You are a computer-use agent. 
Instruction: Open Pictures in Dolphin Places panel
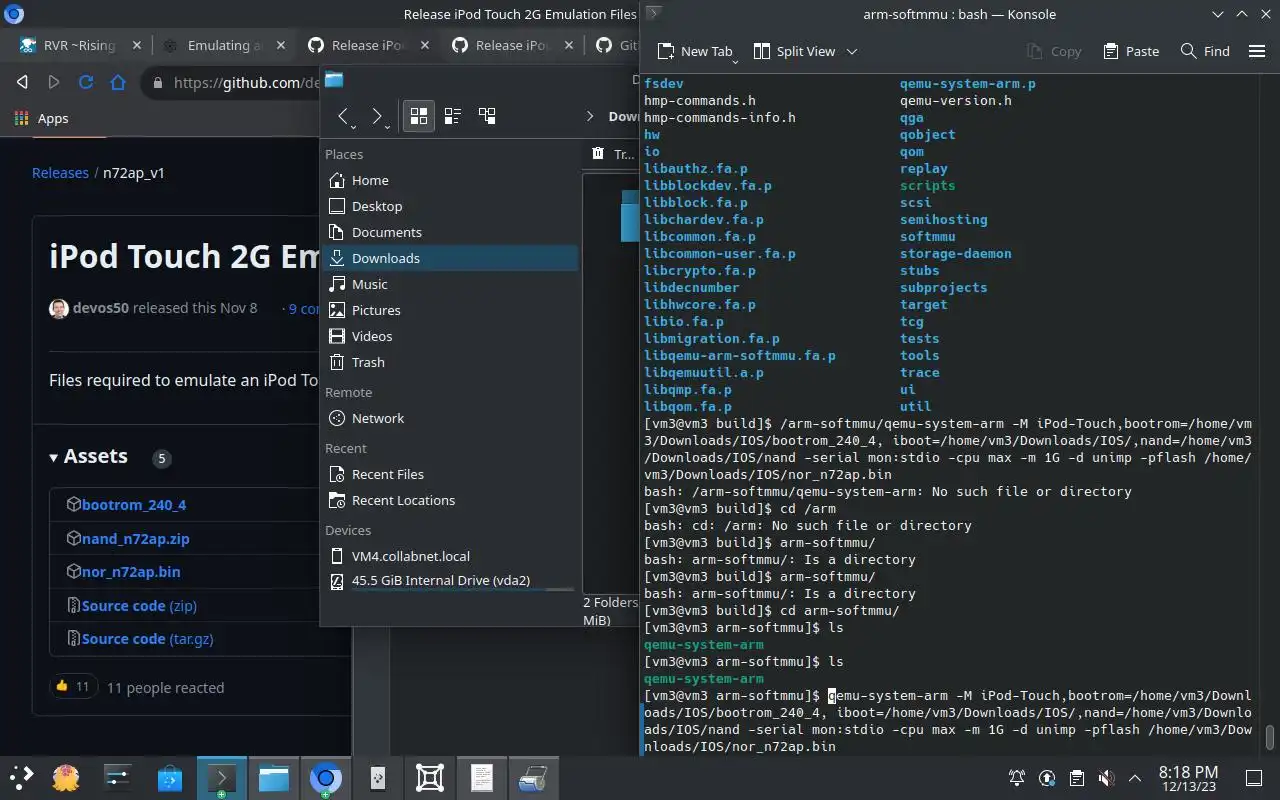tap(450, 310)
